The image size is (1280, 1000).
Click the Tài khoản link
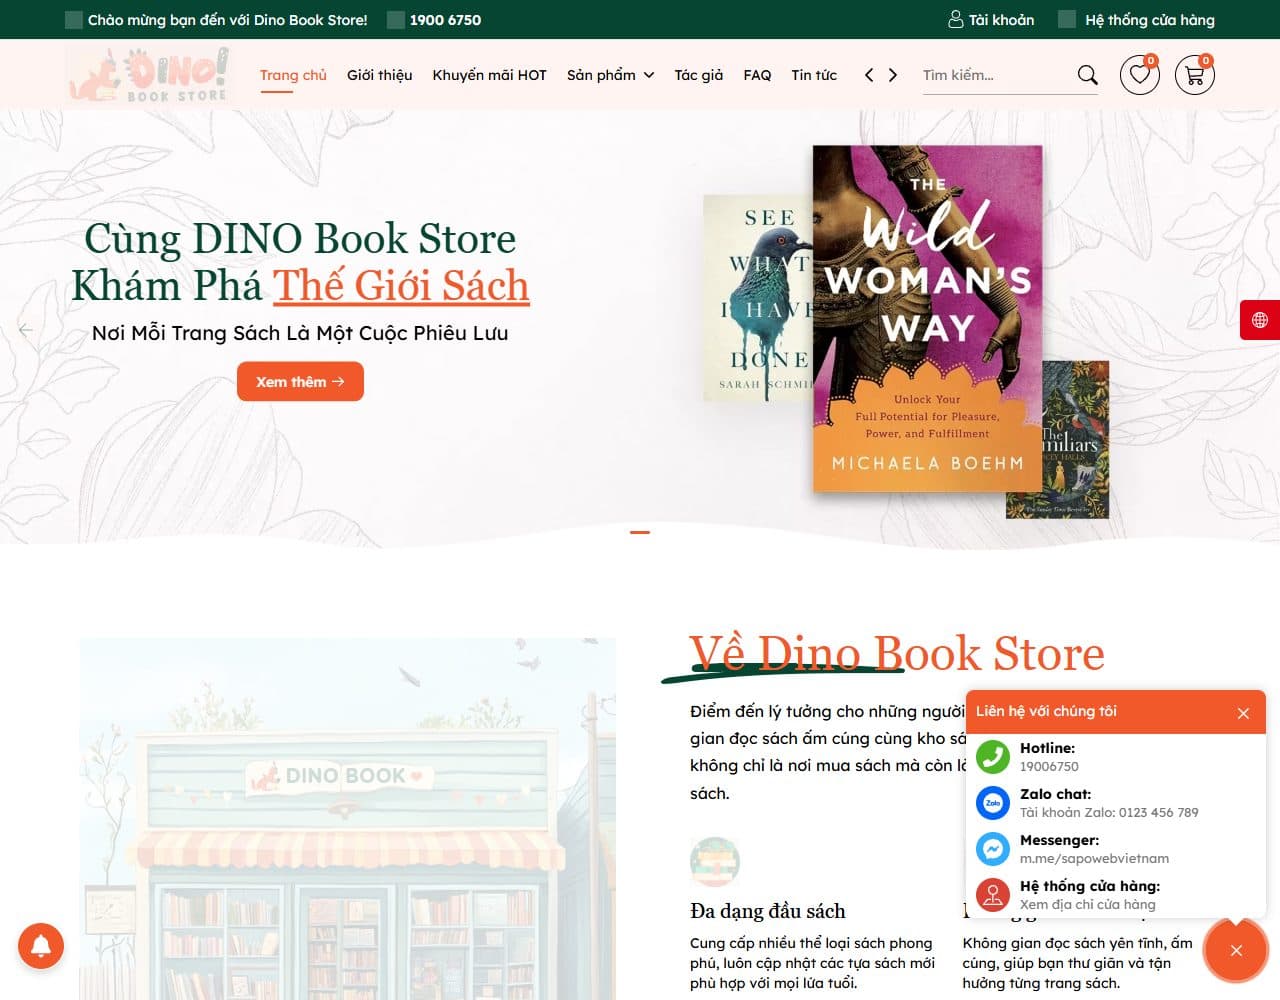pos(1001,20)
